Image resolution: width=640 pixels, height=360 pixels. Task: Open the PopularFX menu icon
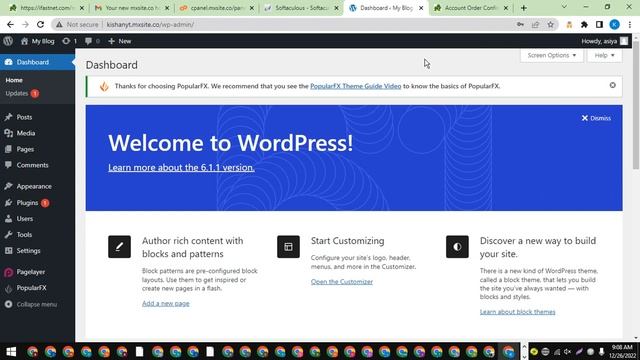pyautogui.click(x=9, y=288)
